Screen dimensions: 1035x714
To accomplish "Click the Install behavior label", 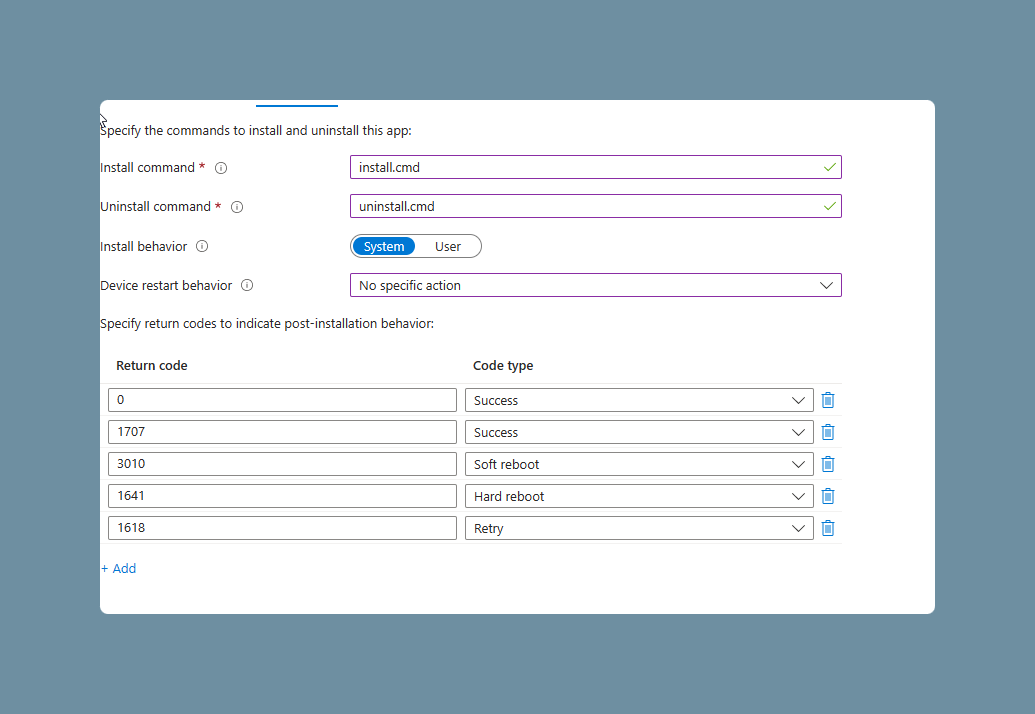I will [x=143, y=246].
